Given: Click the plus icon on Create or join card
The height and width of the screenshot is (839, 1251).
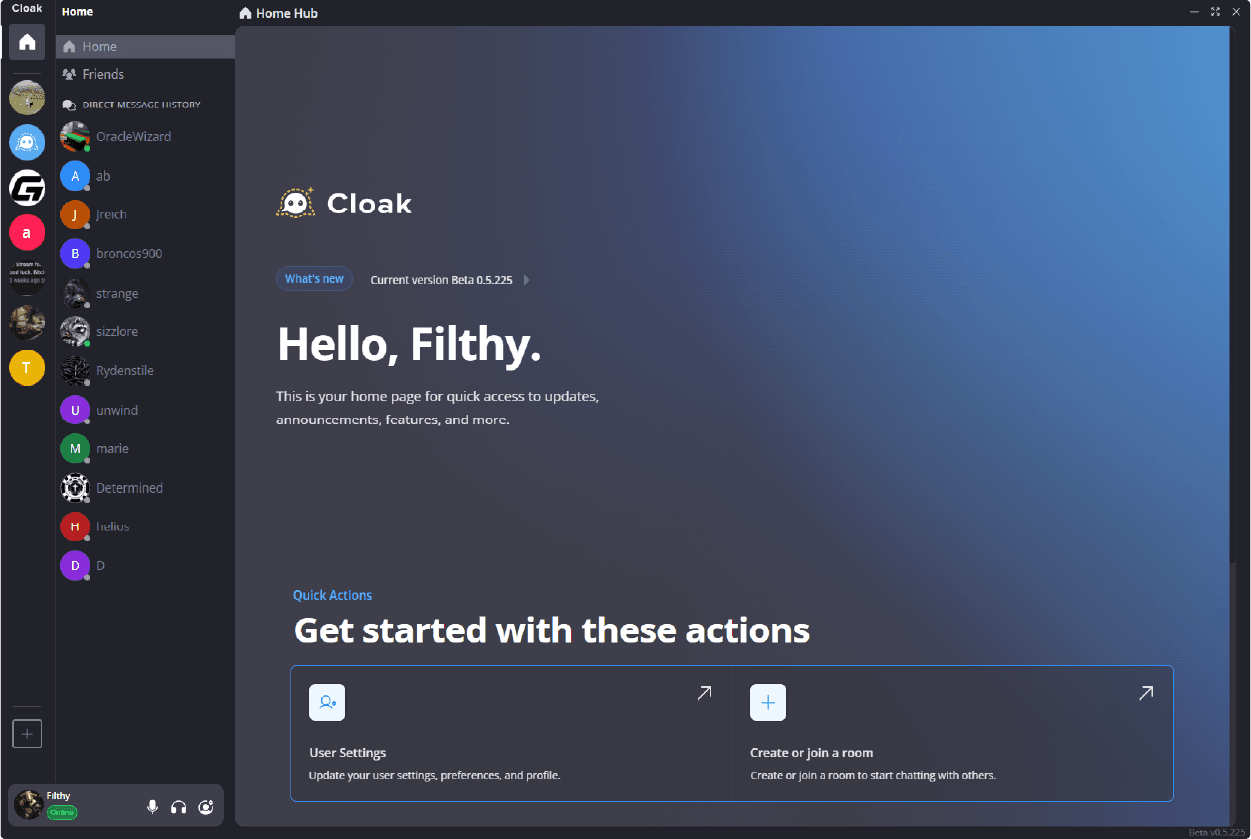Looking at the screenshot, I should tap(768, 703).
